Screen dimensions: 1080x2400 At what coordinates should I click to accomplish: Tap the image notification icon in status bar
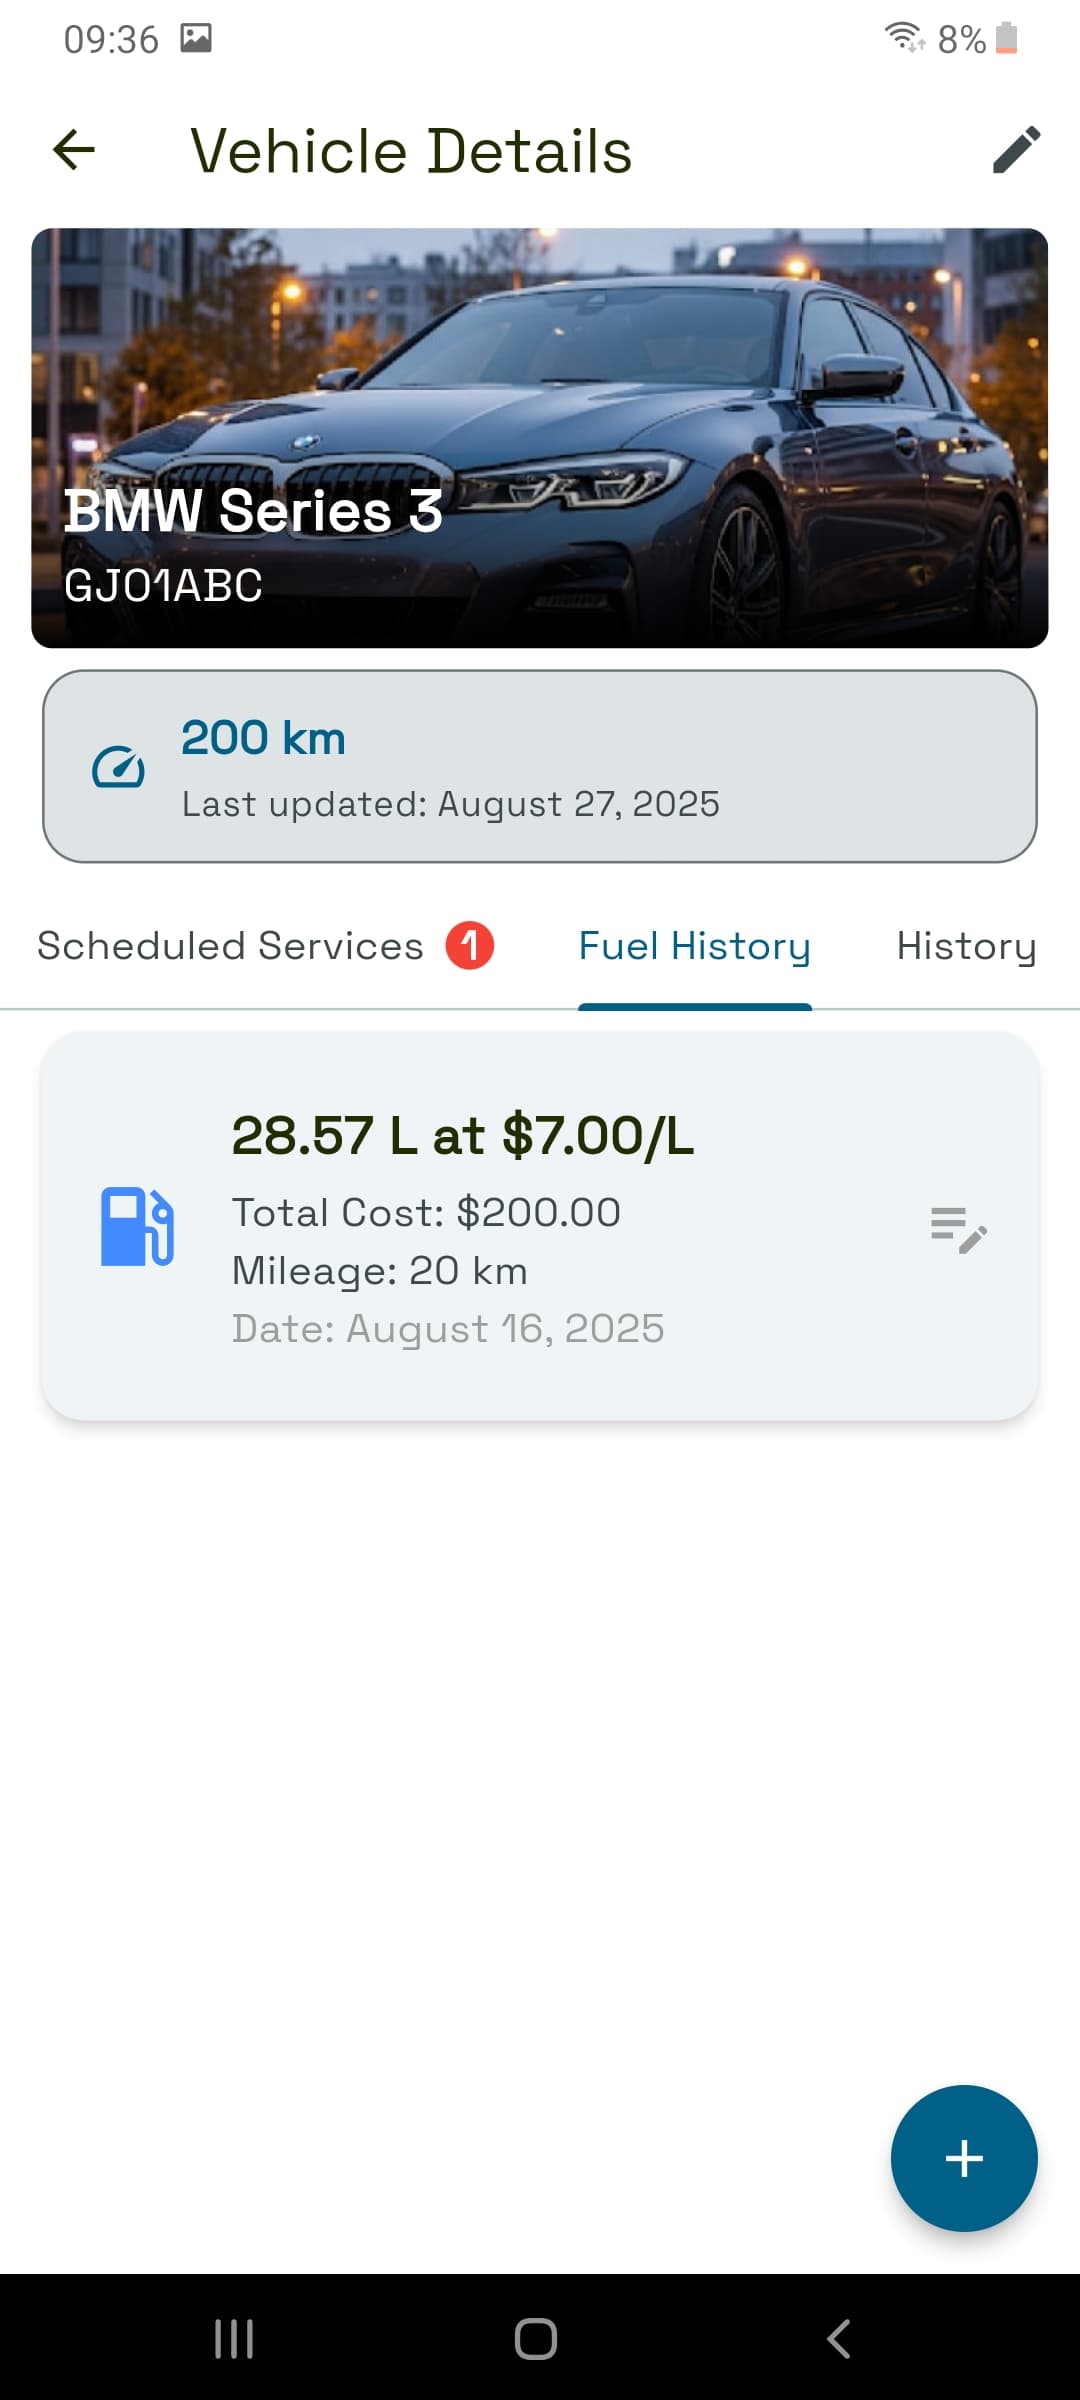point(196,38)
